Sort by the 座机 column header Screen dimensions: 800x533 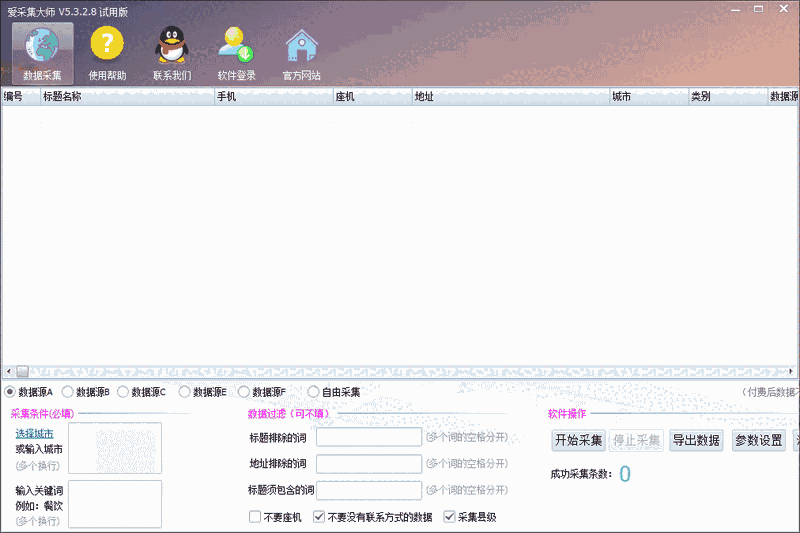(x=372, y=96)
